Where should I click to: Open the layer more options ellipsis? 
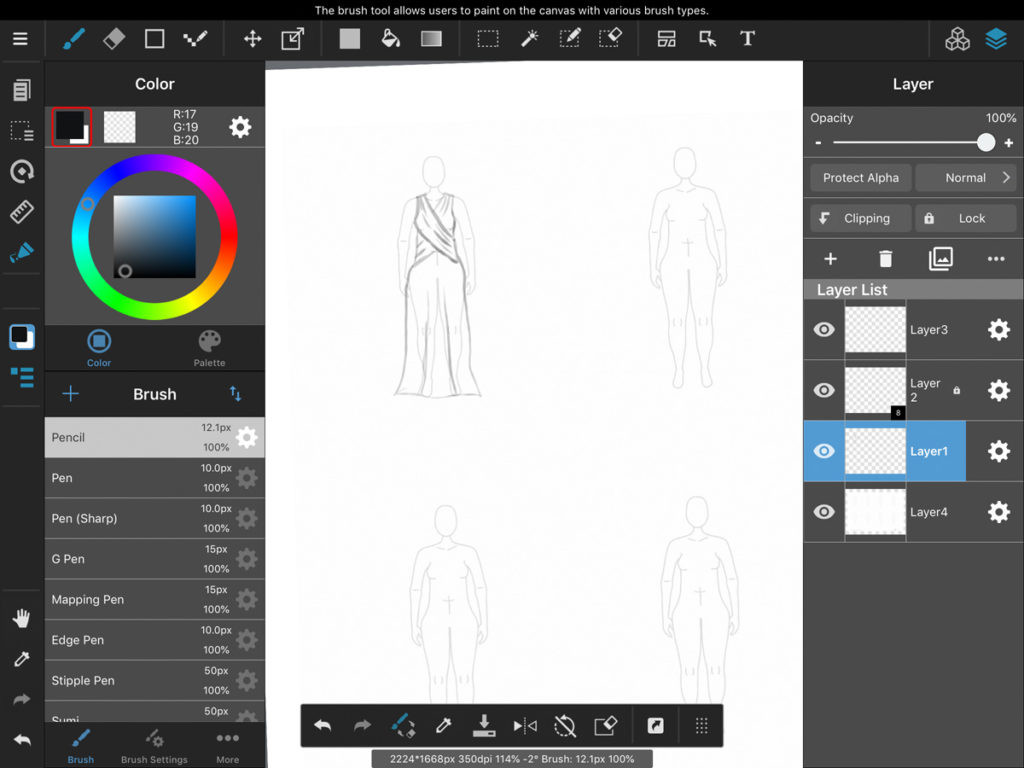pos(996,259)
